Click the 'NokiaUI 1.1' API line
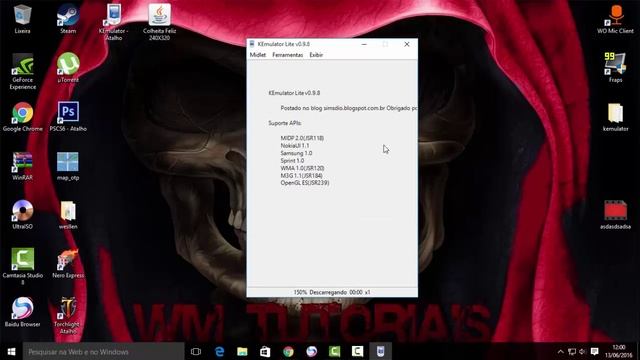 click(x=295, y=145)
